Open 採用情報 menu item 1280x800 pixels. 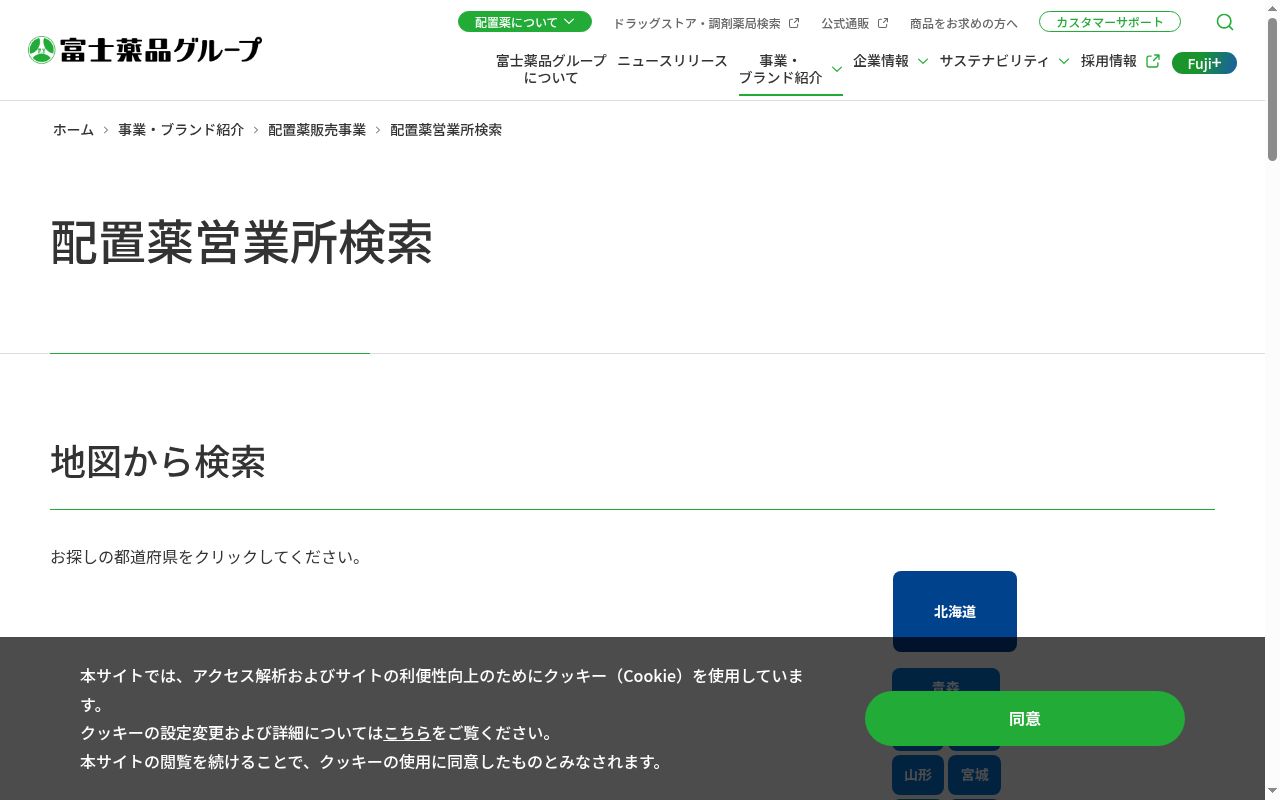click(1109, 61)
